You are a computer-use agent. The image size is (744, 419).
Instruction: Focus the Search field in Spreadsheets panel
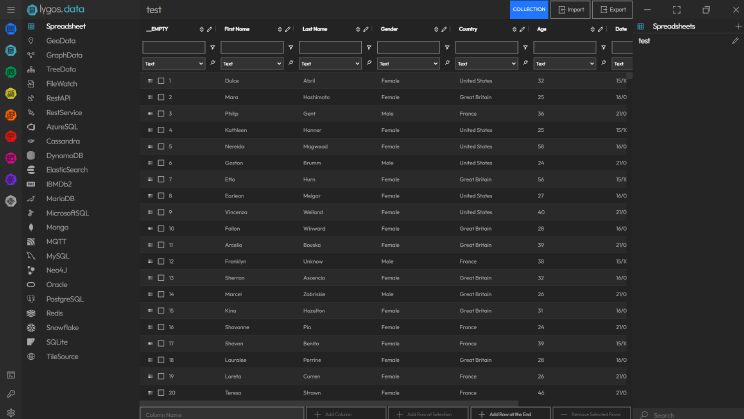689,415
